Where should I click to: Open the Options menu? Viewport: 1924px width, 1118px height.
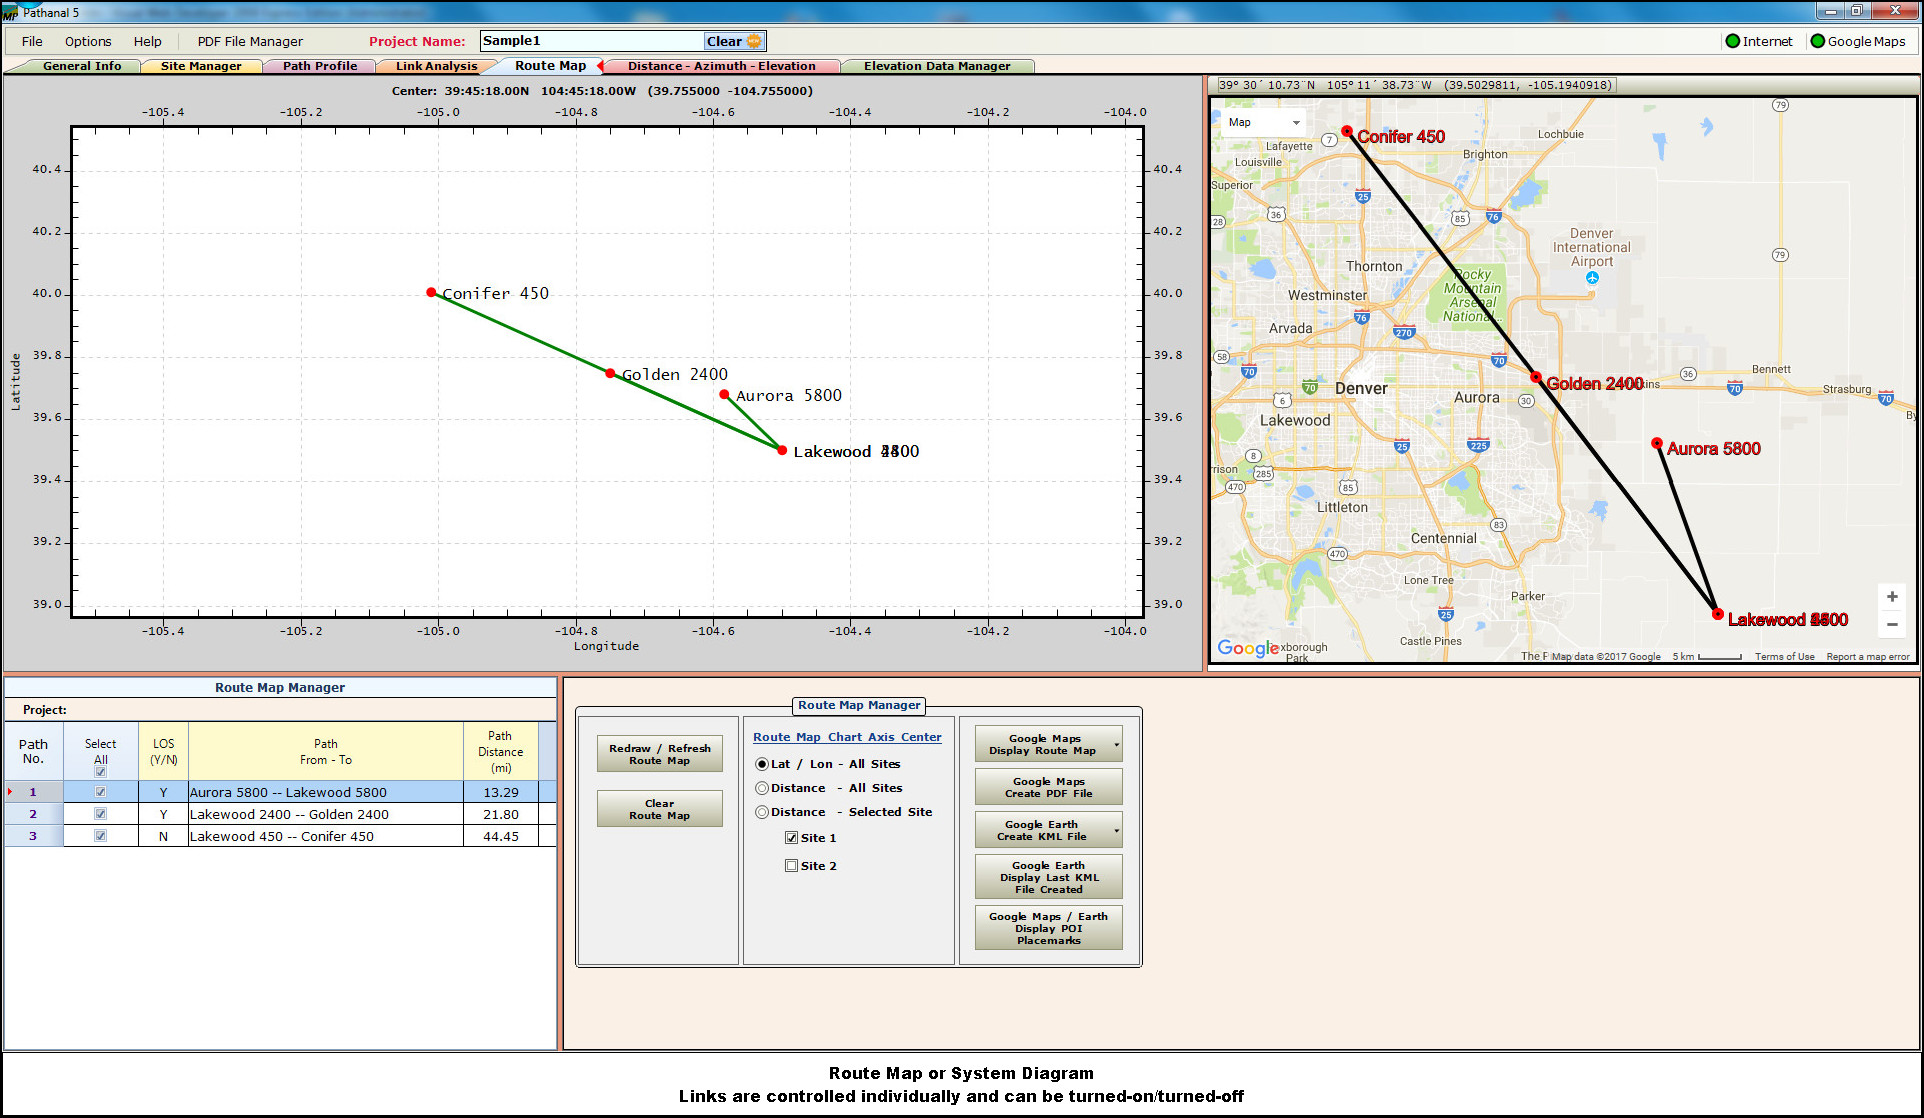pyautogui.click(x=88, y=41)
